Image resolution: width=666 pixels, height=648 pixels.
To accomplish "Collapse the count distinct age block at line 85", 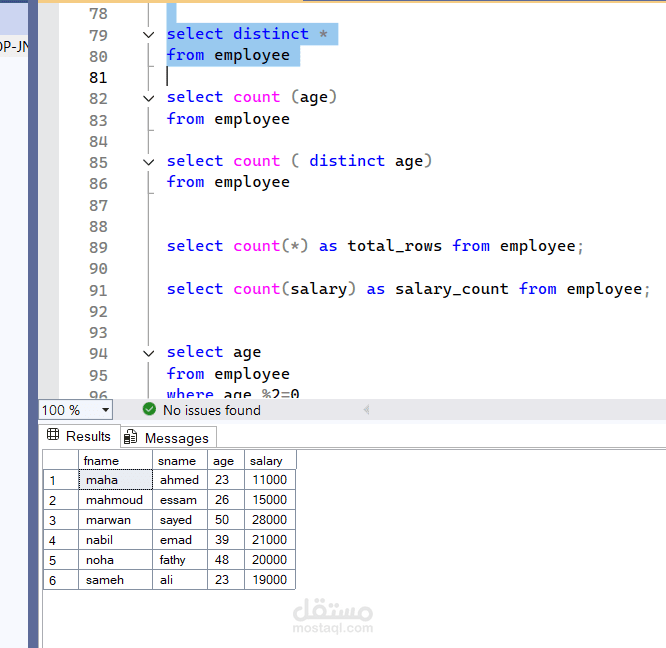I will pyautogui.click(x=148, y=162).
